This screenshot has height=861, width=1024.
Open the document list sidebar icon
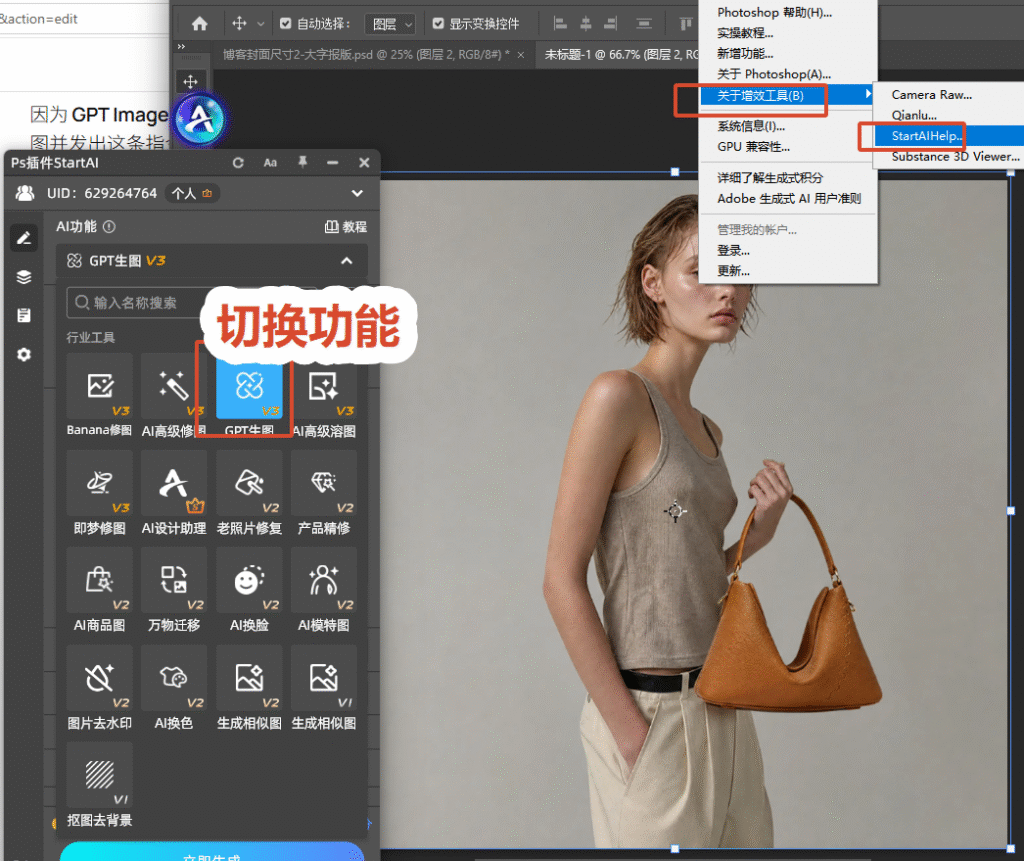coord(24,316)
